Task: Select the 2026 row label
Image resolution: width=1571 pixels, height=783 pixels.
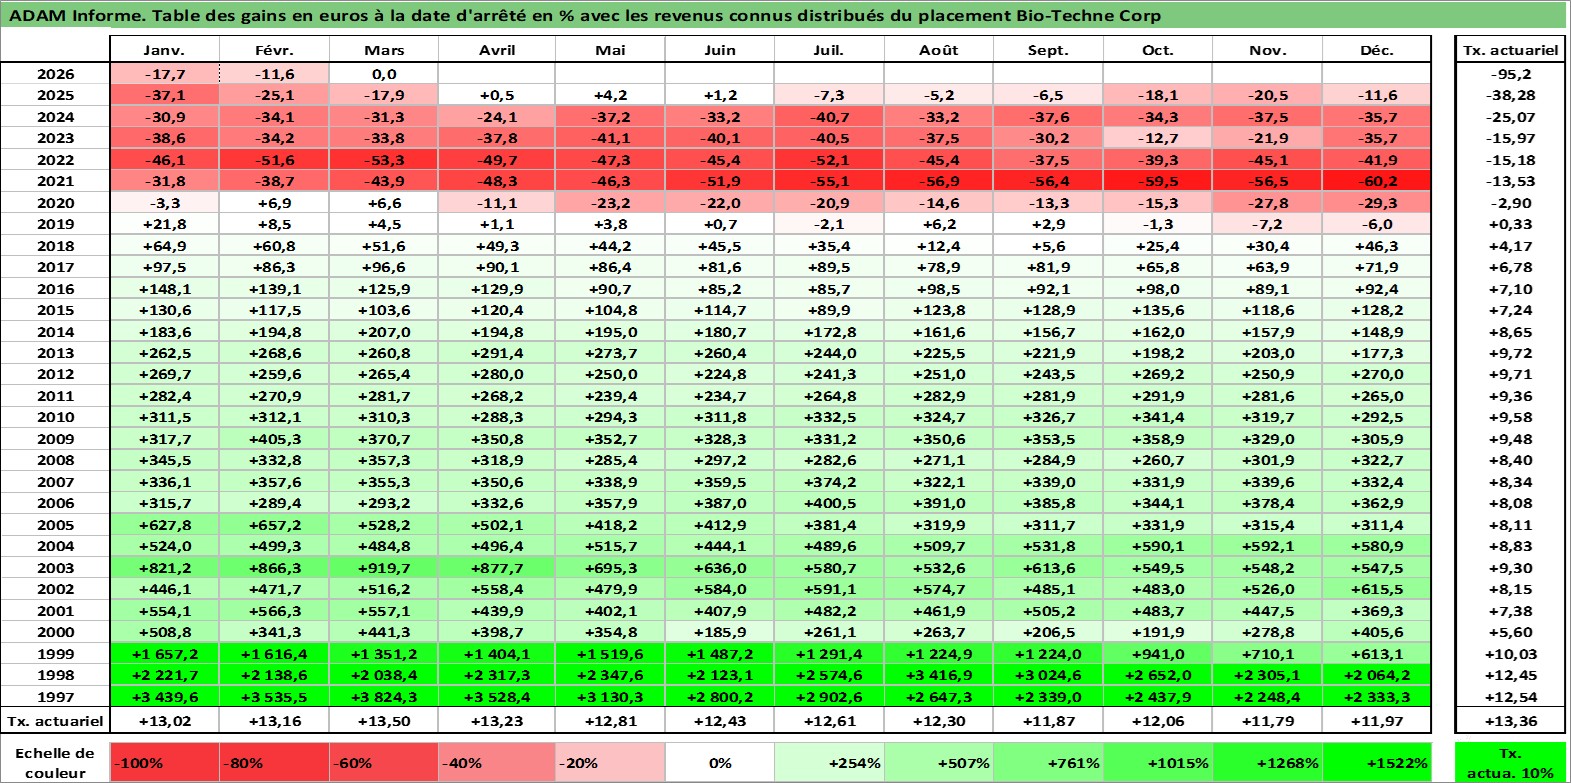Action: click(x=55, y=74)
